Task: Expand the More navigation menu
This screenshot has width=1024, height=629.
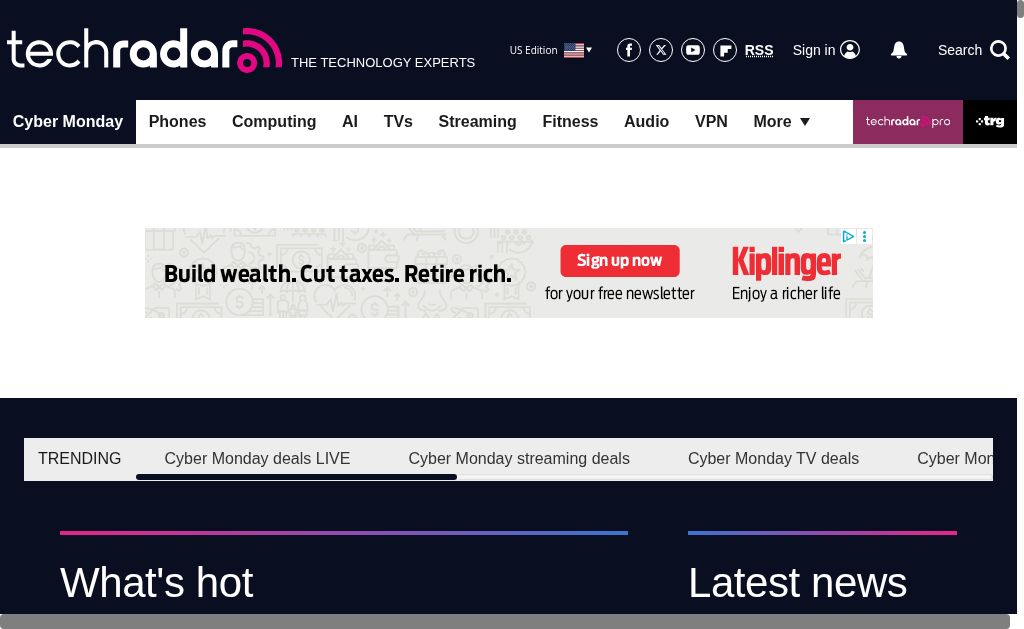Action: pyautogui.click(x=781, y=122)
